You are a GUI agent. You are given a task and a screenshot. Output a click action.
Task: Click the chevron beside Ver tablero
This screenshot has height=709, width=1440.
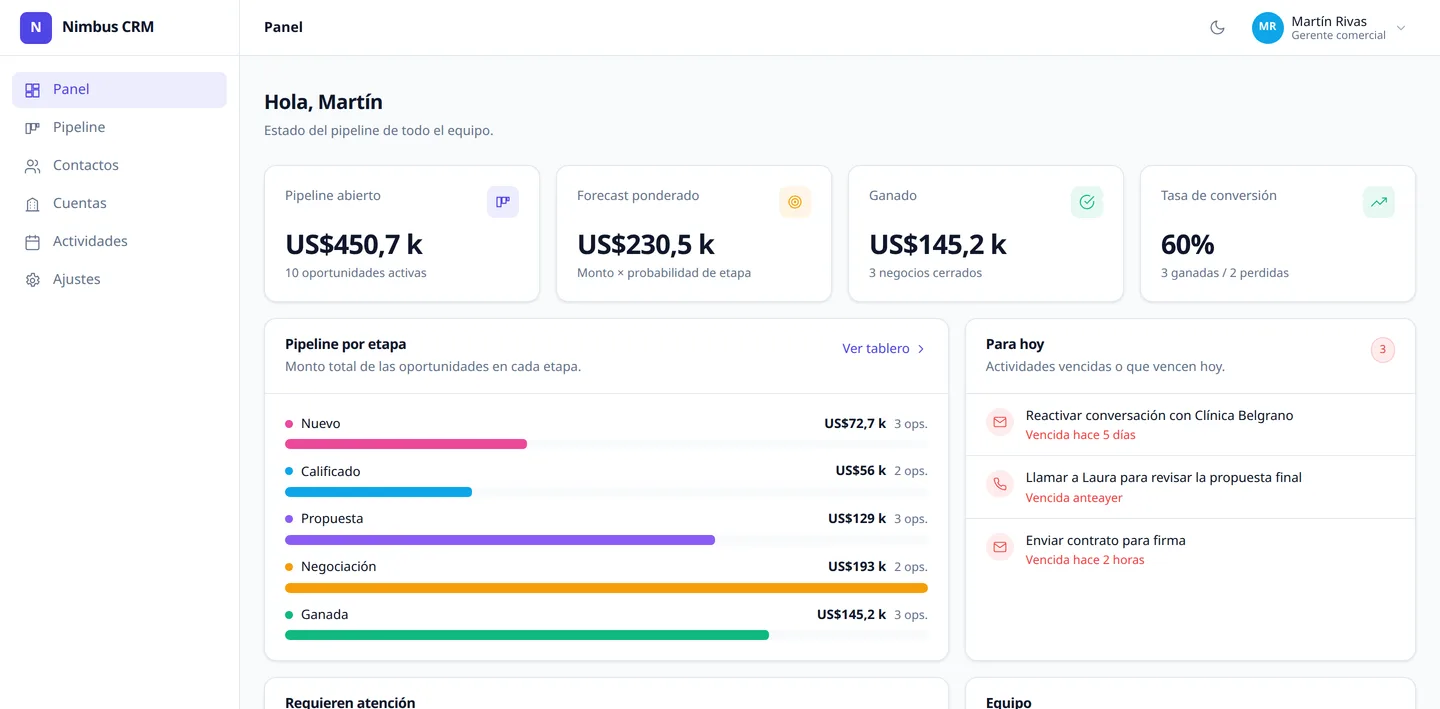tap(921, 349)
